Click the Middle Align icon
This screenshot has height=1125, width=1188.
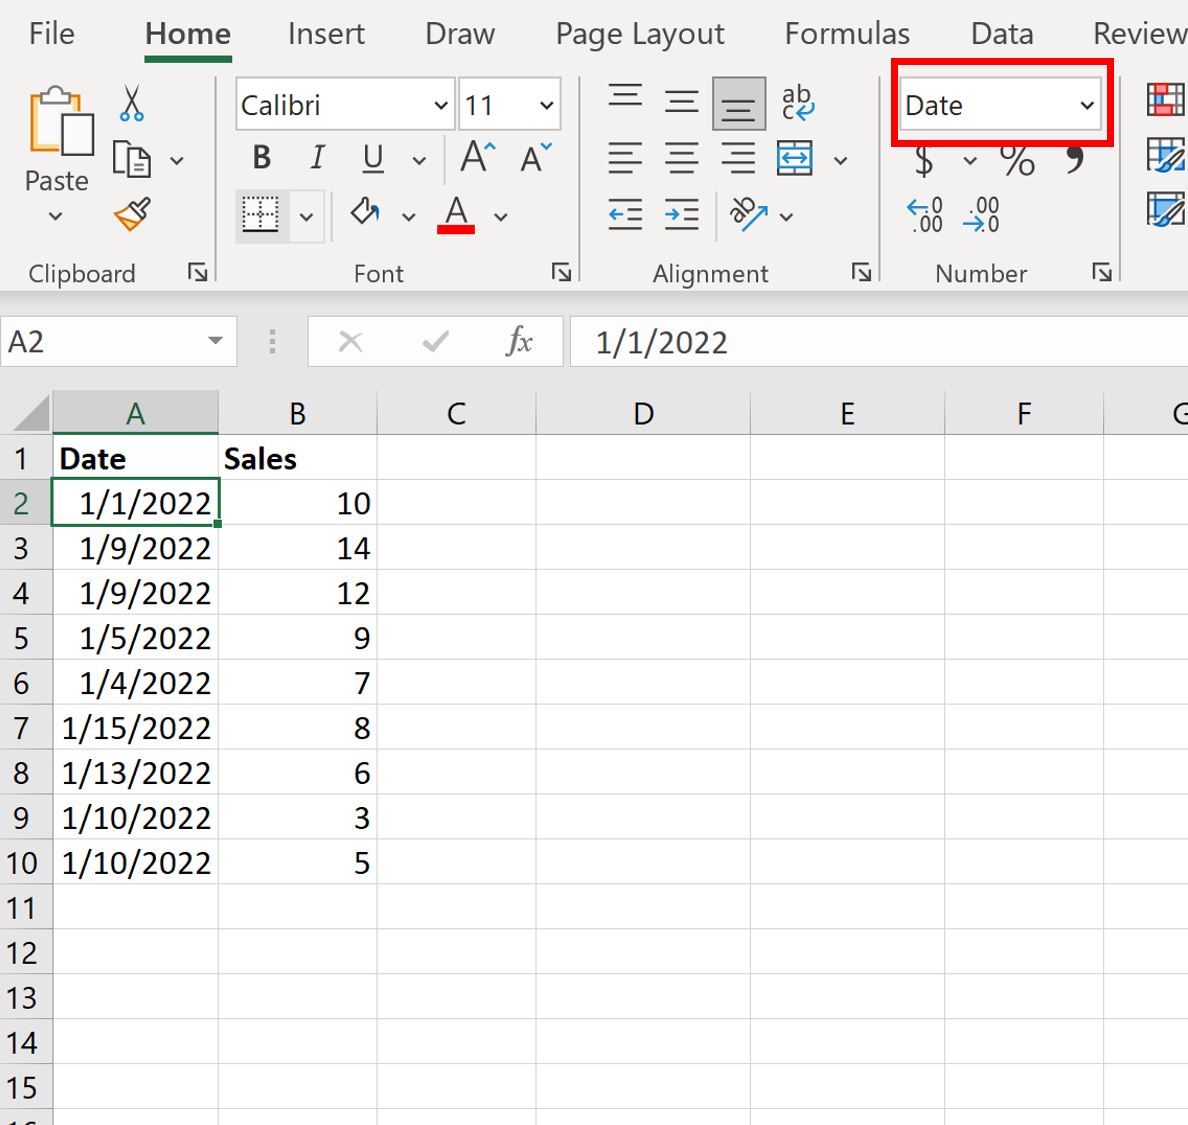coord(682,102)
